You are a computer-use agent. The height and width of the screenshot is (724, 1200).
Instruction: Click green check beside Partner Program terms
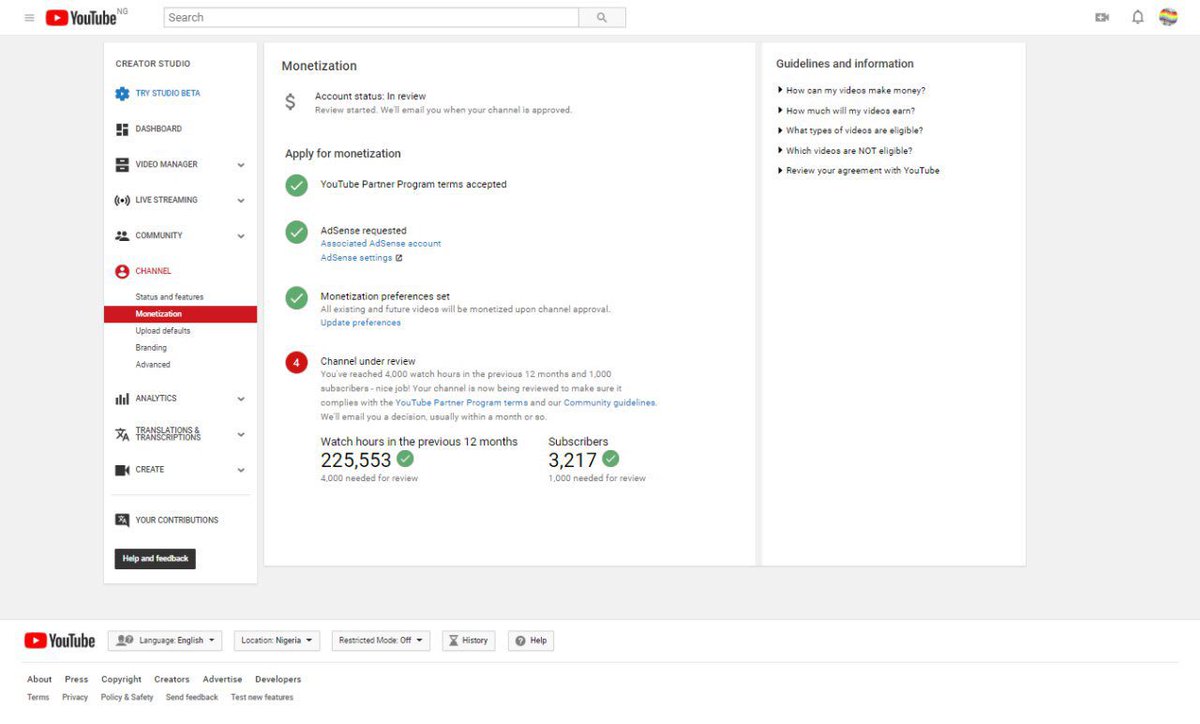click(296, 185)
